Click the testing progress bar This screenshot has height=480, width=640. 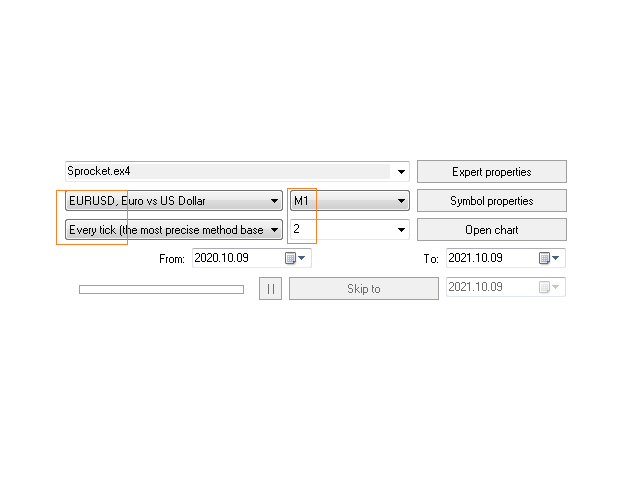click(x=162, y=289)
